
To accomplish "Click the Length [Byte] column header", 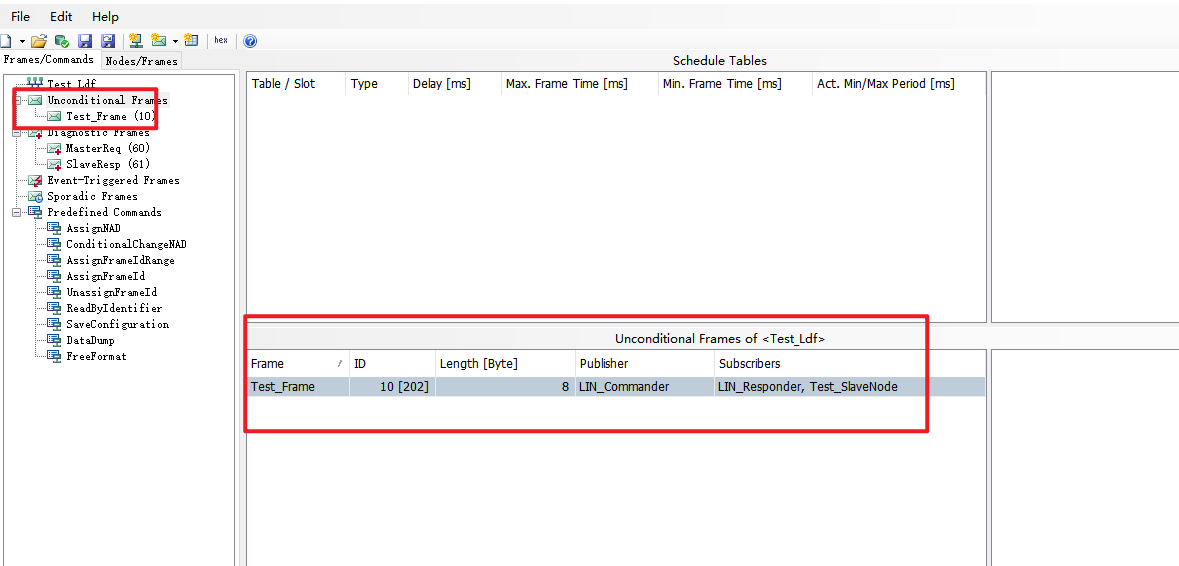I will pyautogui.click(x=505, y=364).
